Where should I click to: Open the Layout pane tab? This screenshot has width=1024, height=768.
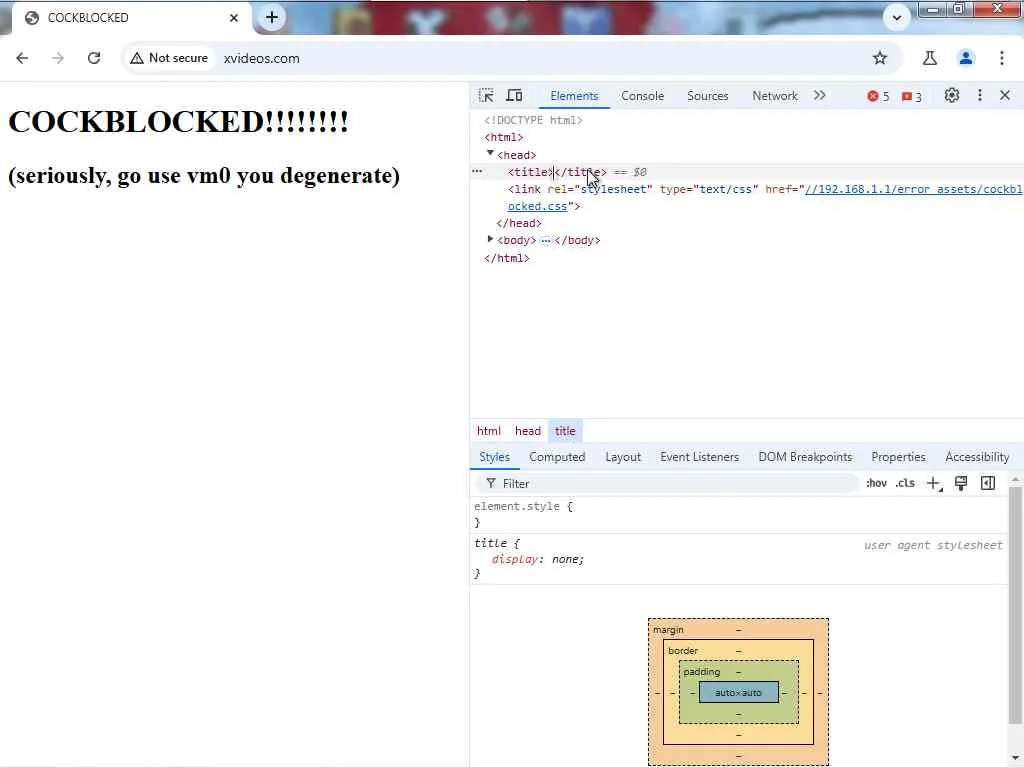click(623, 457)
